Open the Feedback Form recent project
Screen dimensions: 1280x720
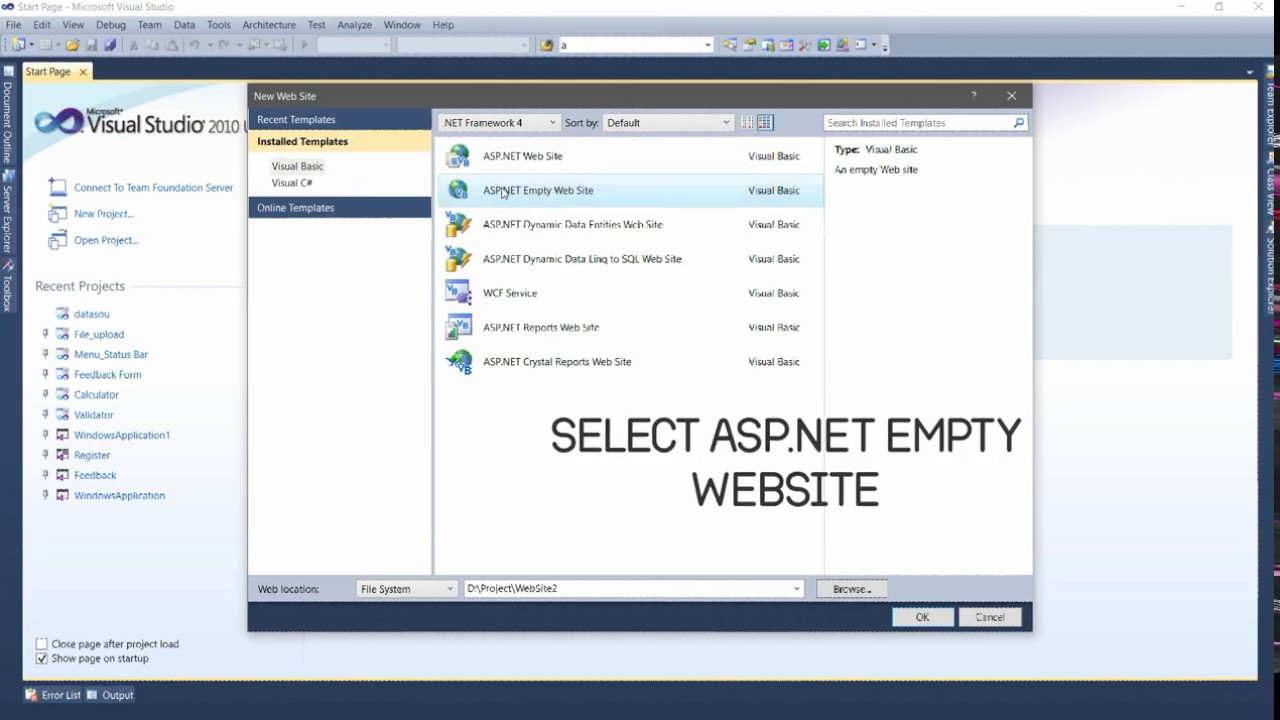coord(108,374)
